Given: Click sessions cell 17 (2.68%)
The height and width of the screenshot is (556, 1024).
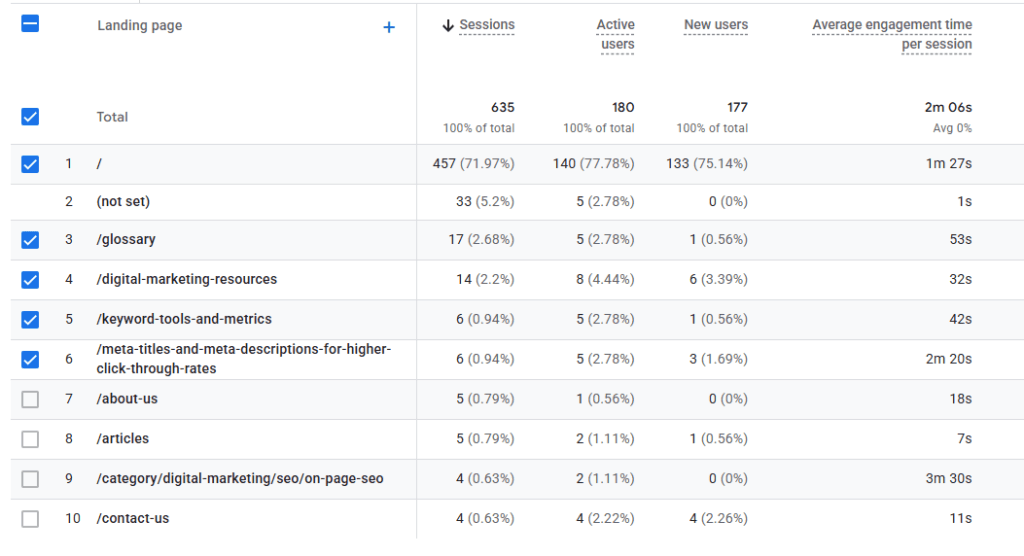Looking at the screenshot, I should tap(481, 239).
